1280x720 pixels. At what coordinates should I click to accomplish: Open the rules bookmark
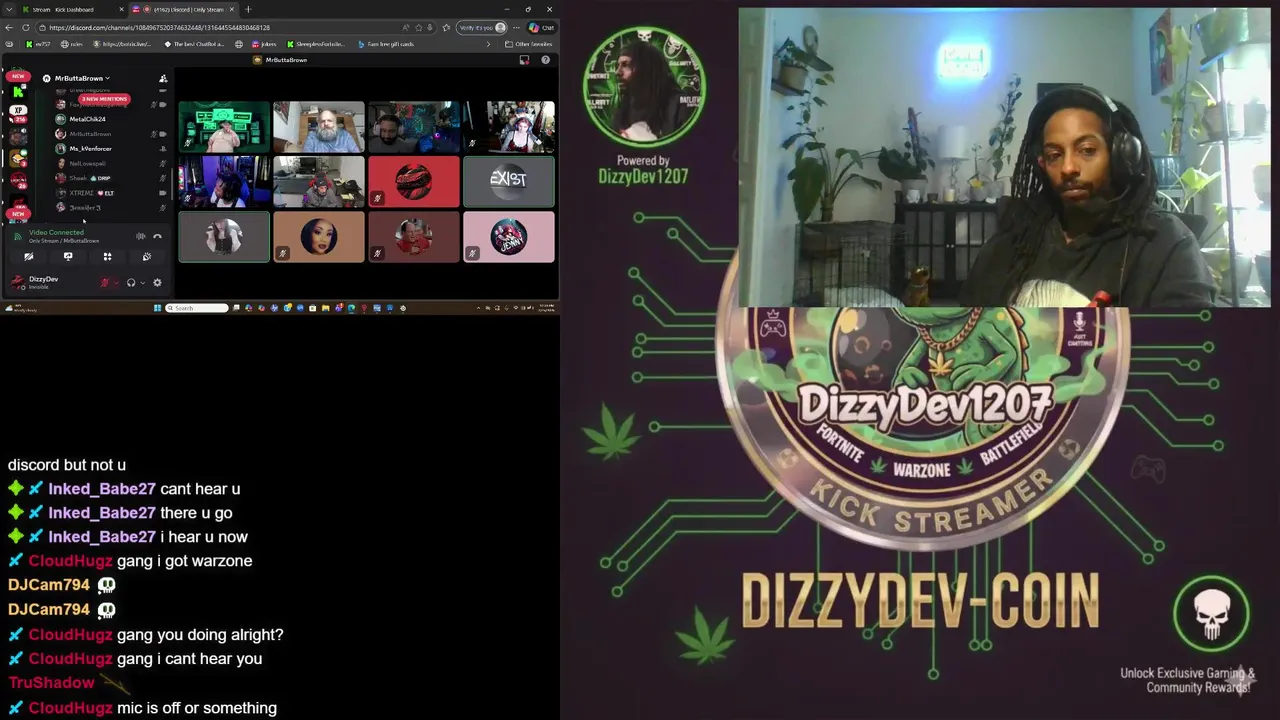point(71,44)
